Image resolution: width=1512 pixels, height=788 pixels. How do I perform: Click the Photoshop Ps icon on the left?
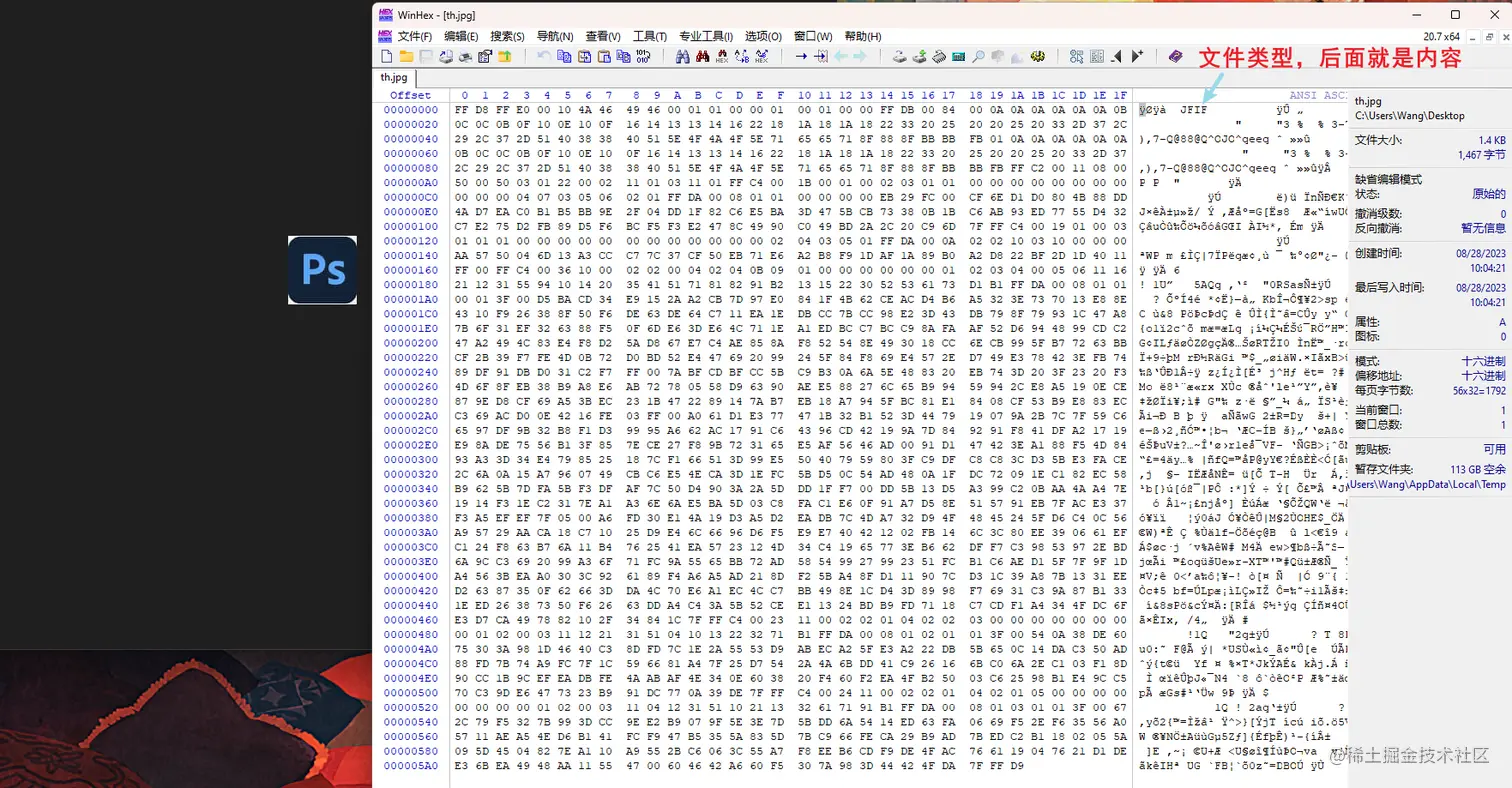coord(322,270)
